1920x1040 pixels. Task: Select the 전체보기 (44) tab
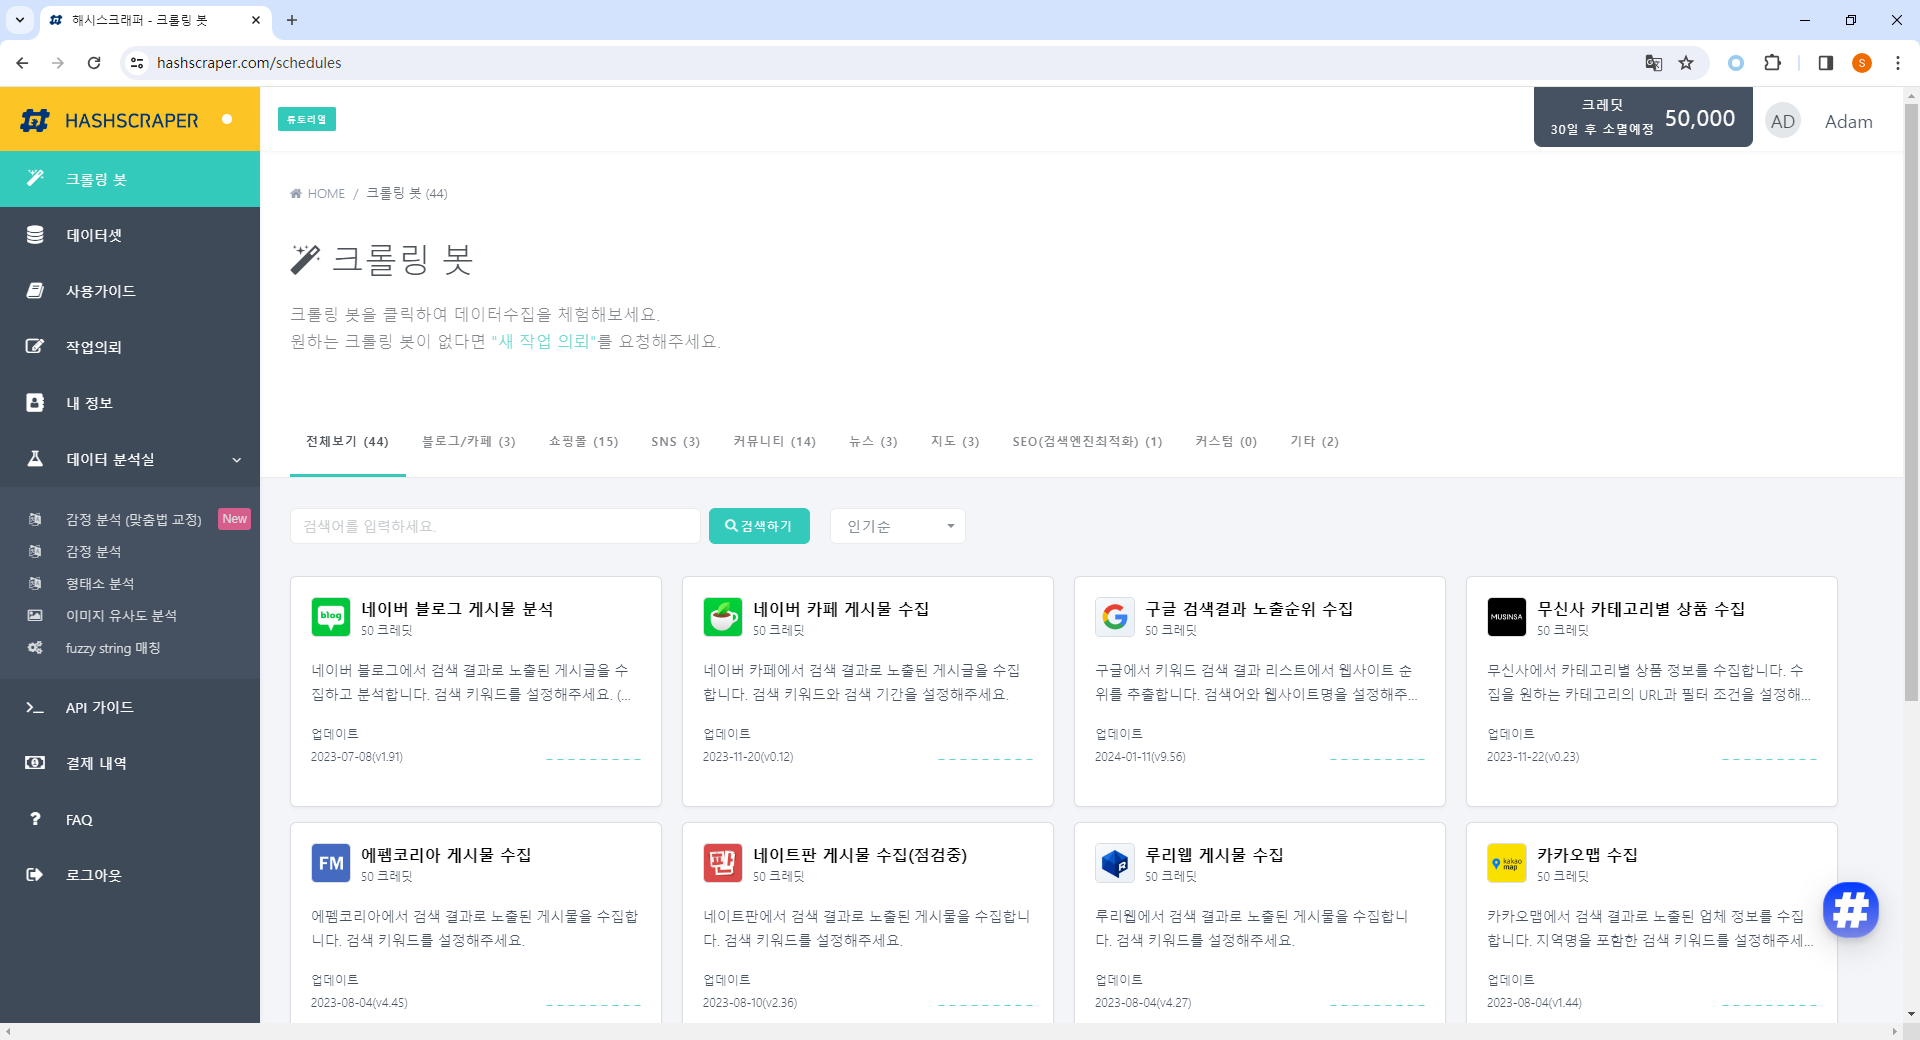[x=347, y=441]
